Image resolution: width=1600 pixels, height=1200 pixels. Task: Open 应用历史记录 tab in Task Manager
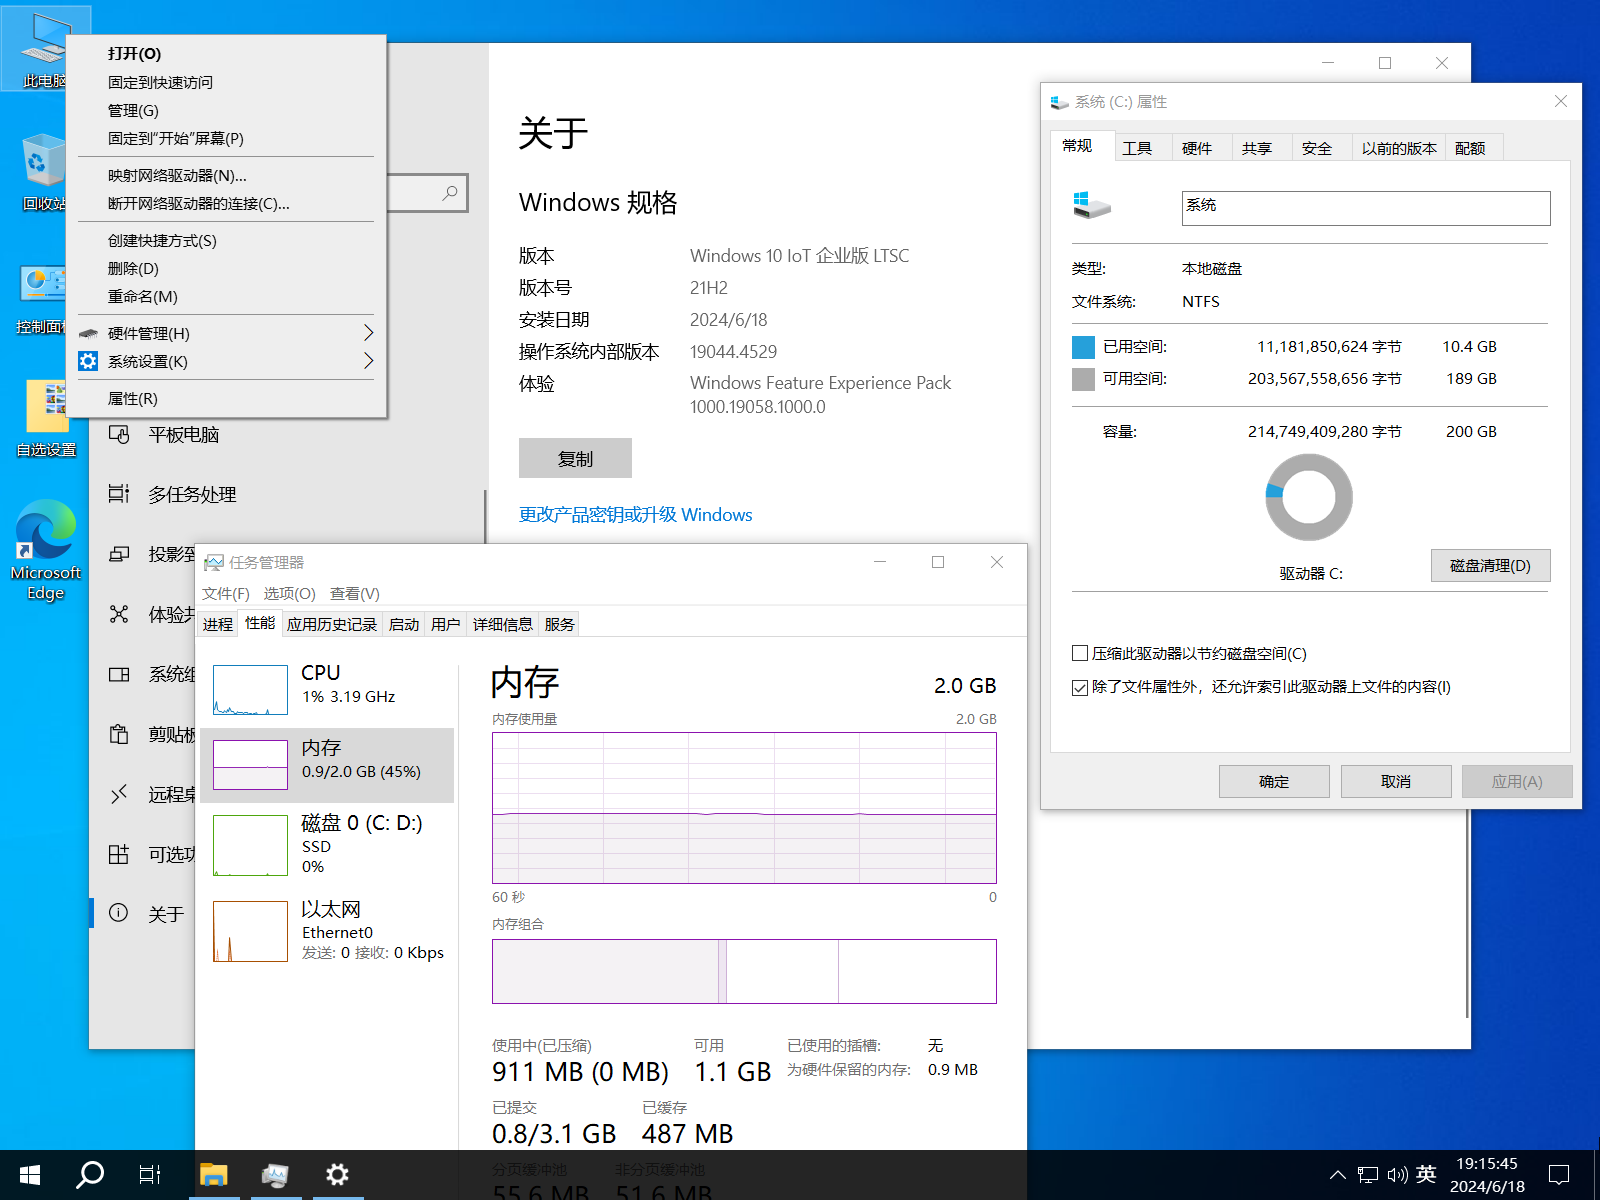(x=332, y=624)
